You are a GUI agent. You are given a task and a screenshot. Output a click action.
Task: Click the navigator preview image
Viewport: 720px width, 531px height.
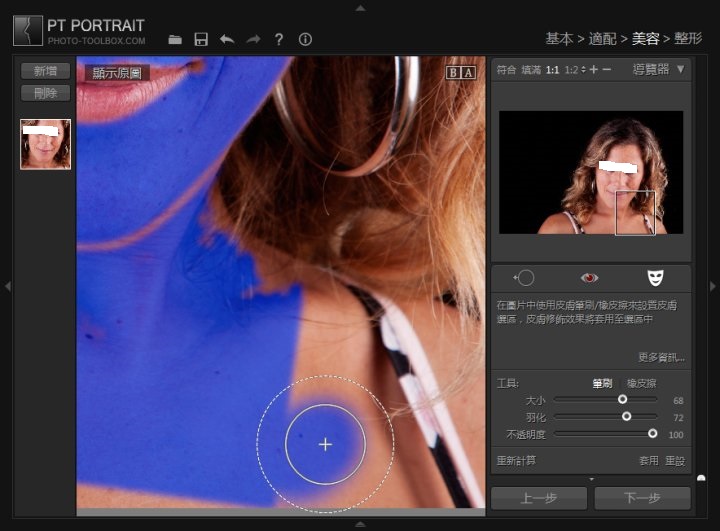click(x=591, y=172)
